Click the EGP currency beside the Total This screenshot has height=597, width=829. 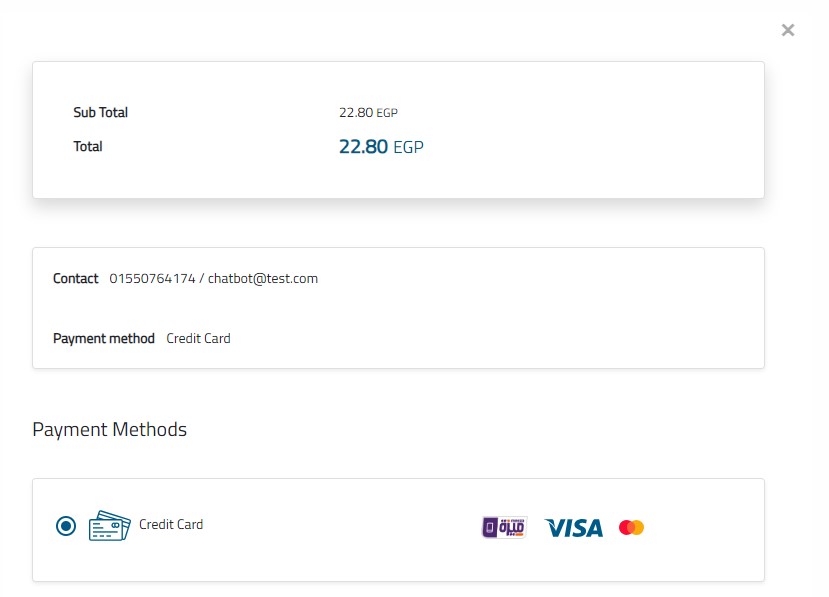pos(408,148)
